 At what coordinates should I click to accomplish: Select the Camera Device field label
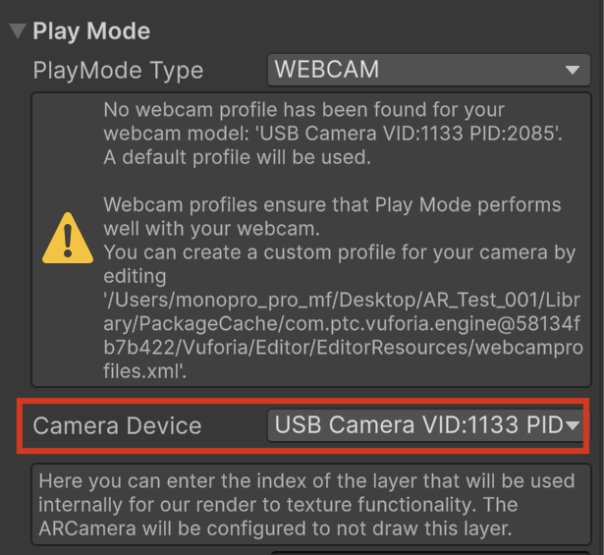(117, 426)
